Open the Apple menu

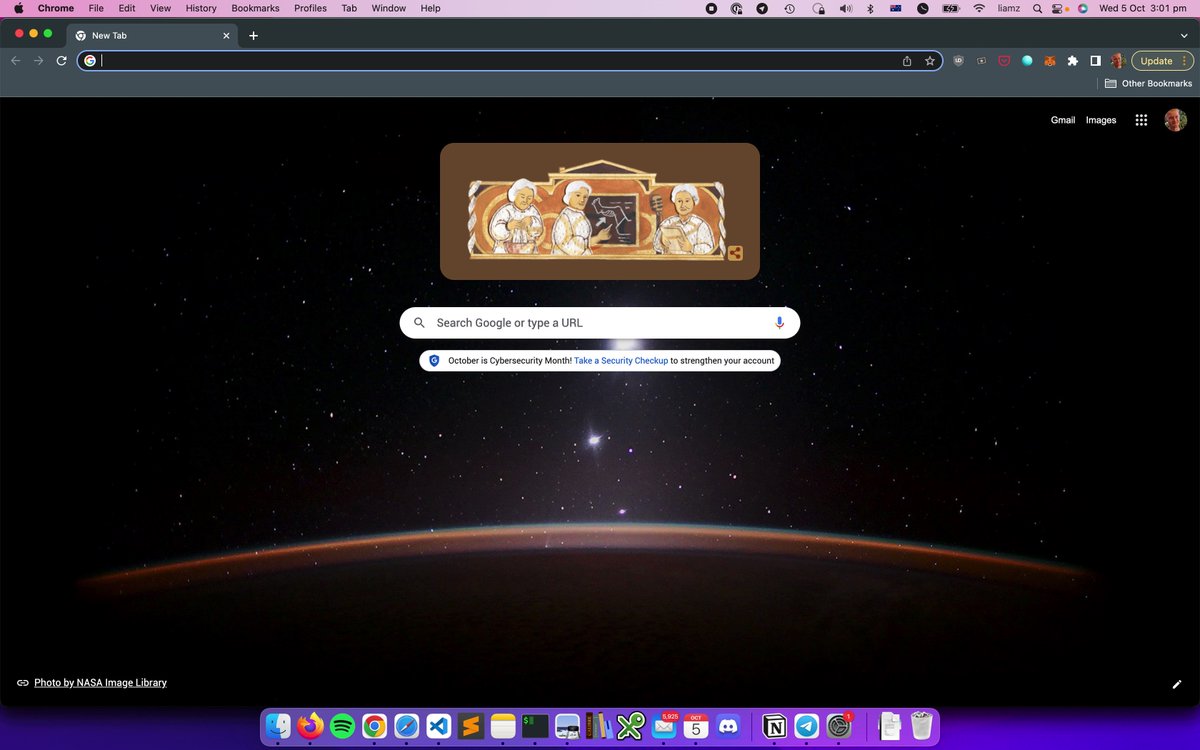pos(18,8)
